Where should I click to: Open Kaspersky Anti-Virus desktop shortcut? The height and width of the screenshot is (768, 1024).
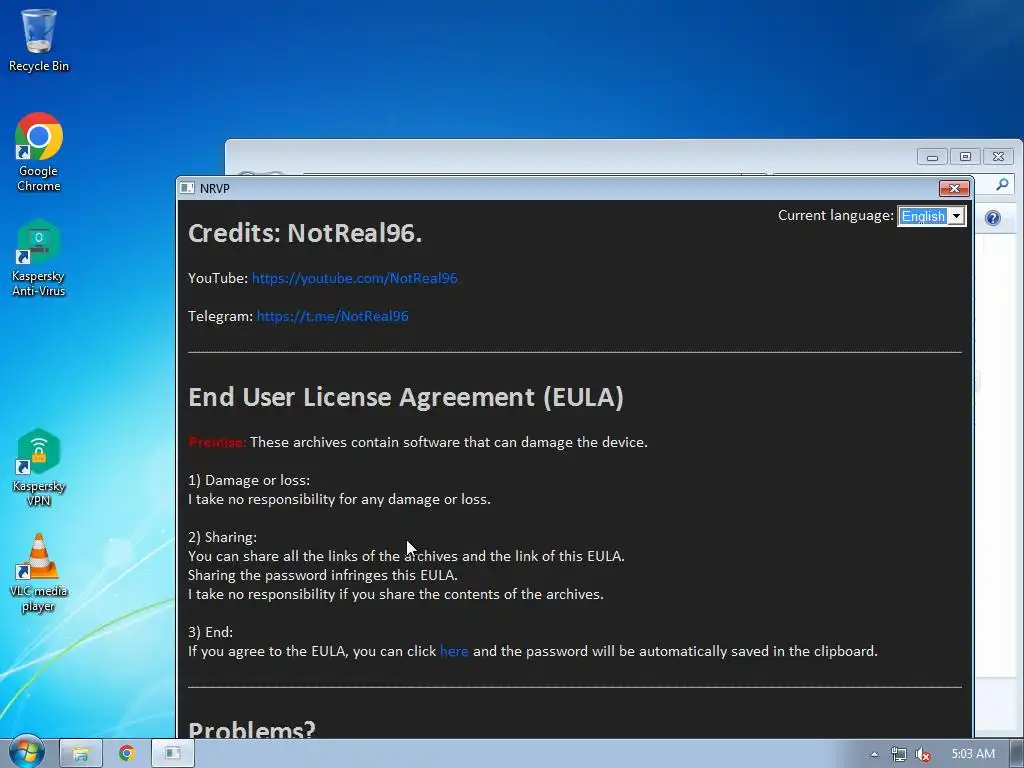pos(39,257)
